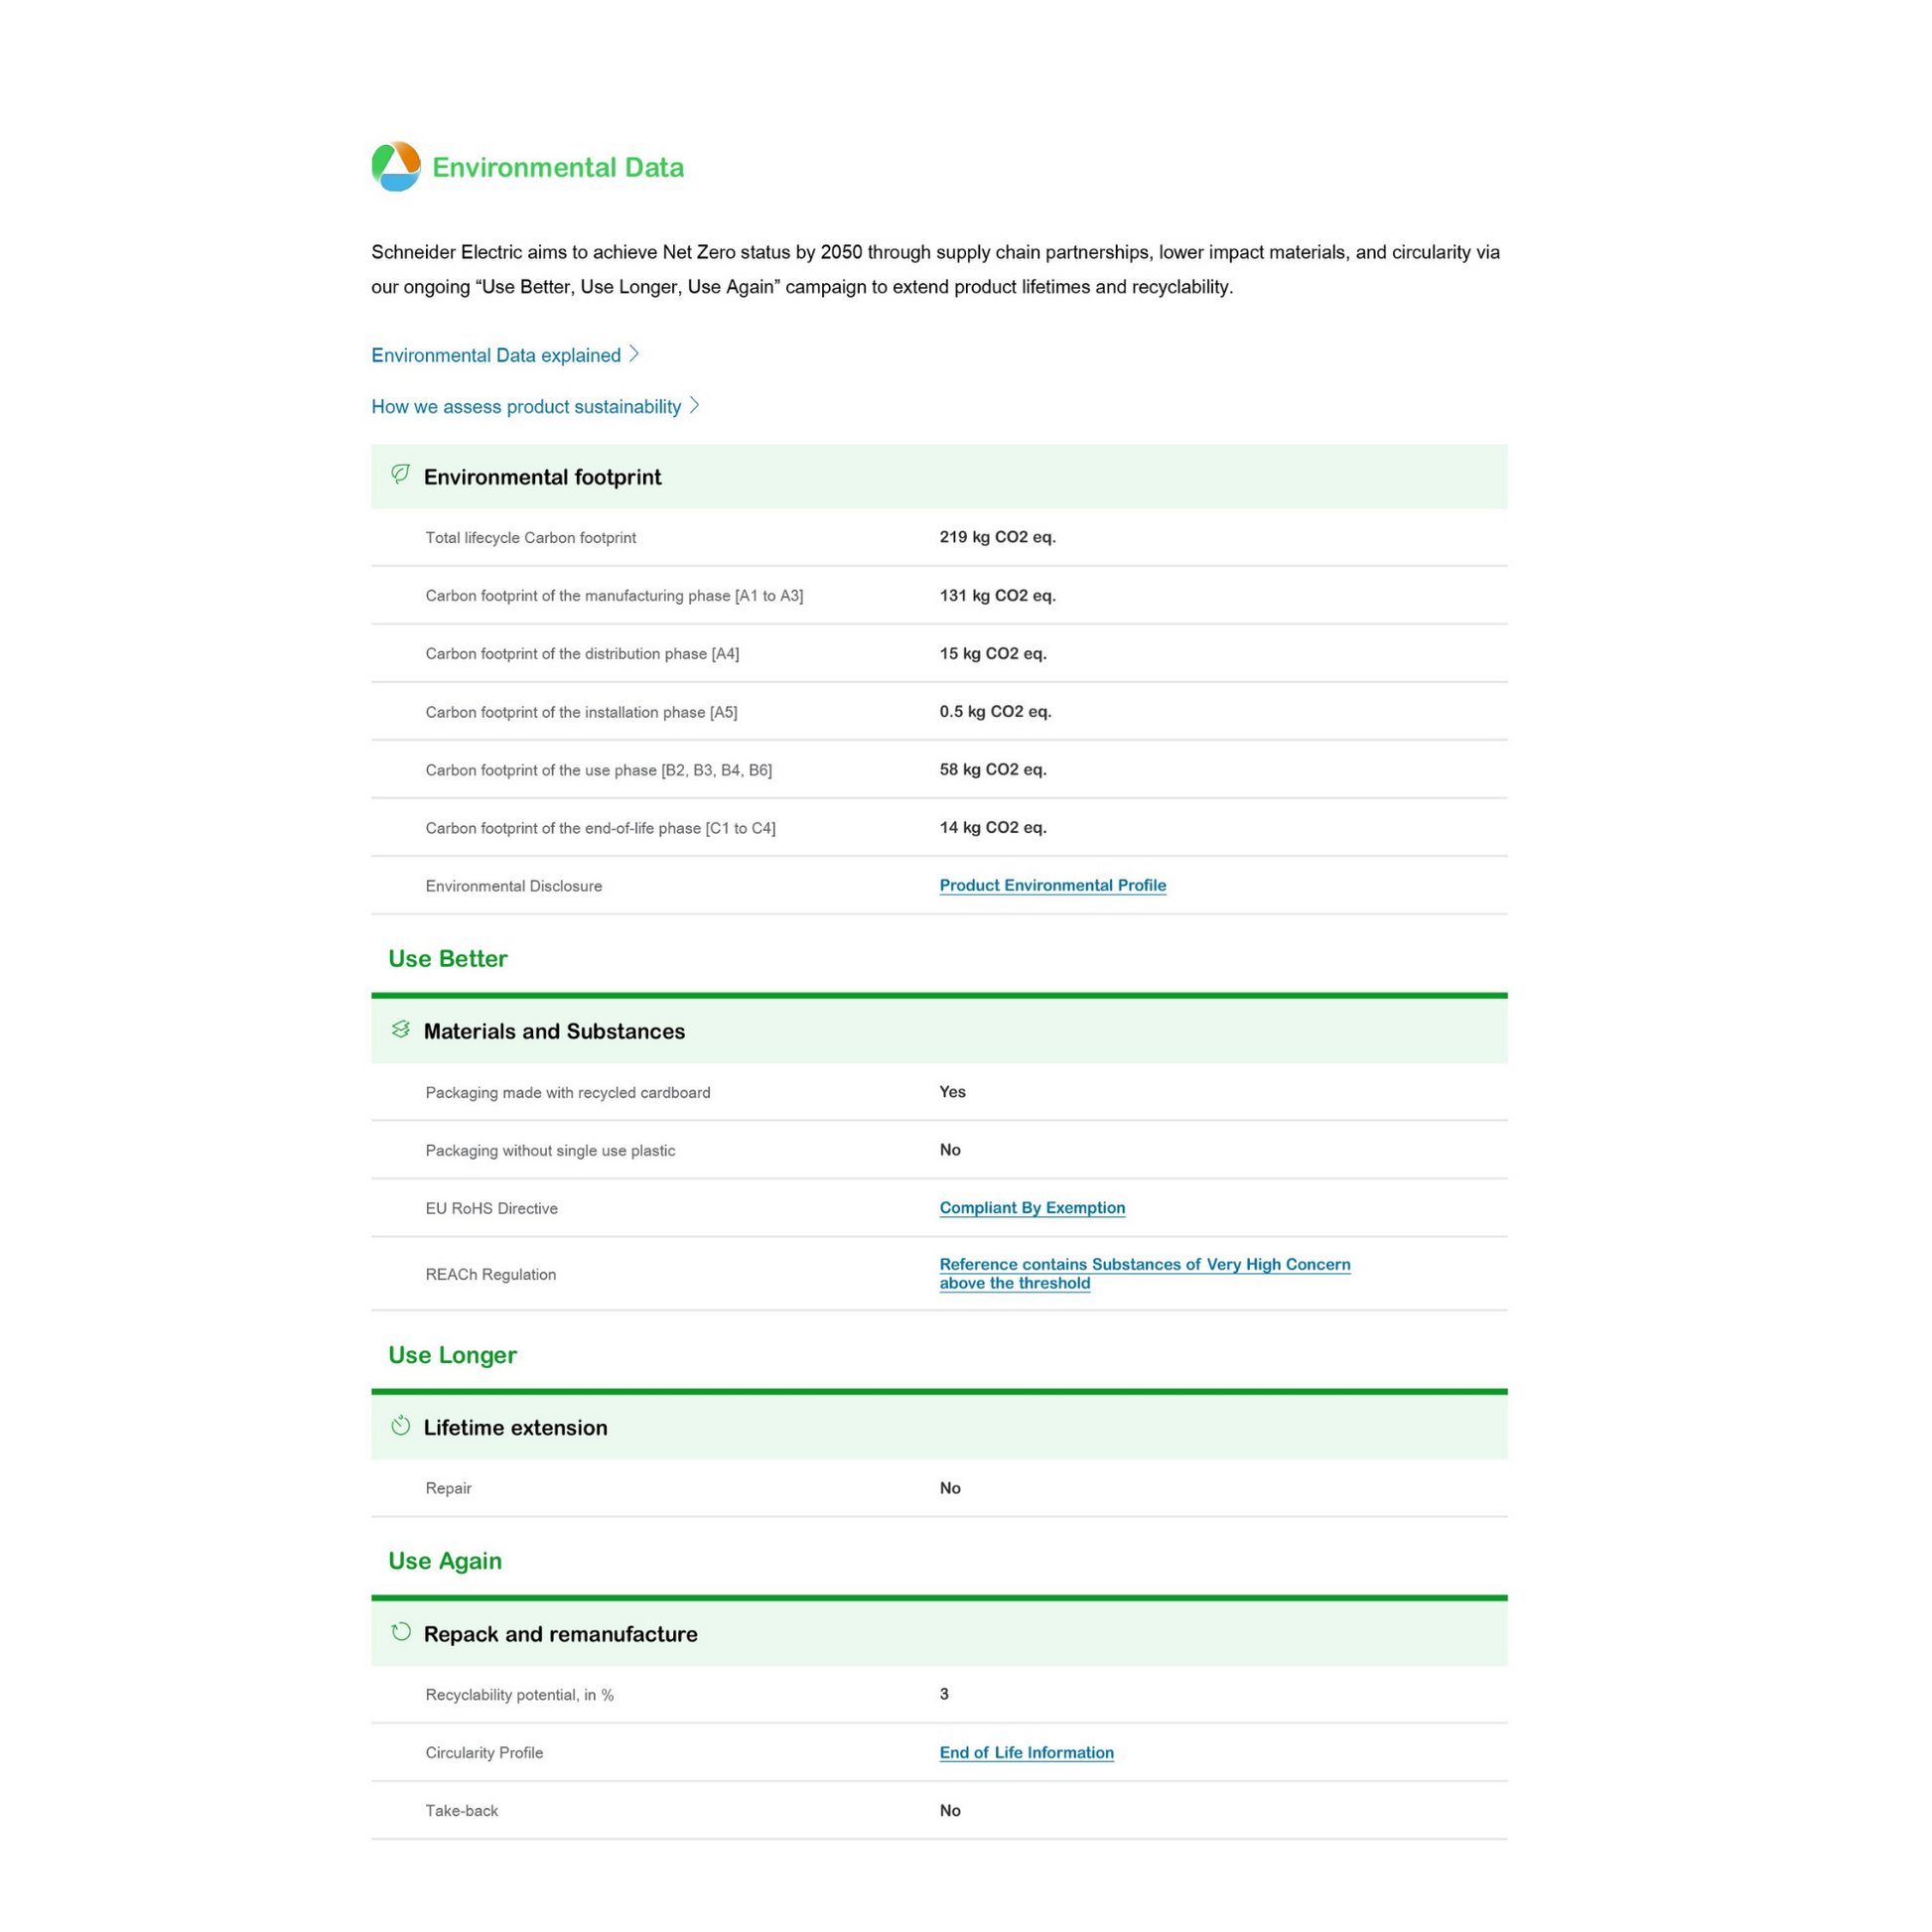1932x1932 pixels.
Task: Click the timer icon beside Lifetime extension
Action: (x=400, y=1426)
